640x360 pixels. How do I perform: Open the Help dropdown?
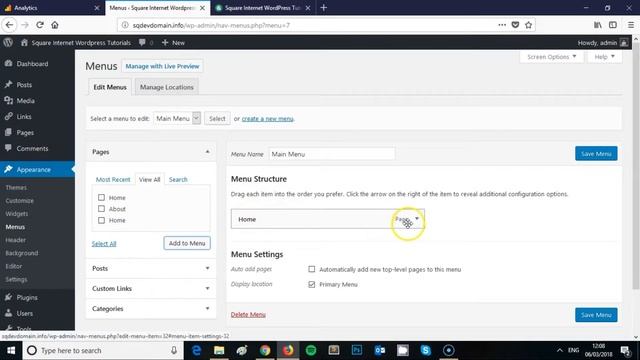coord(604,57)
